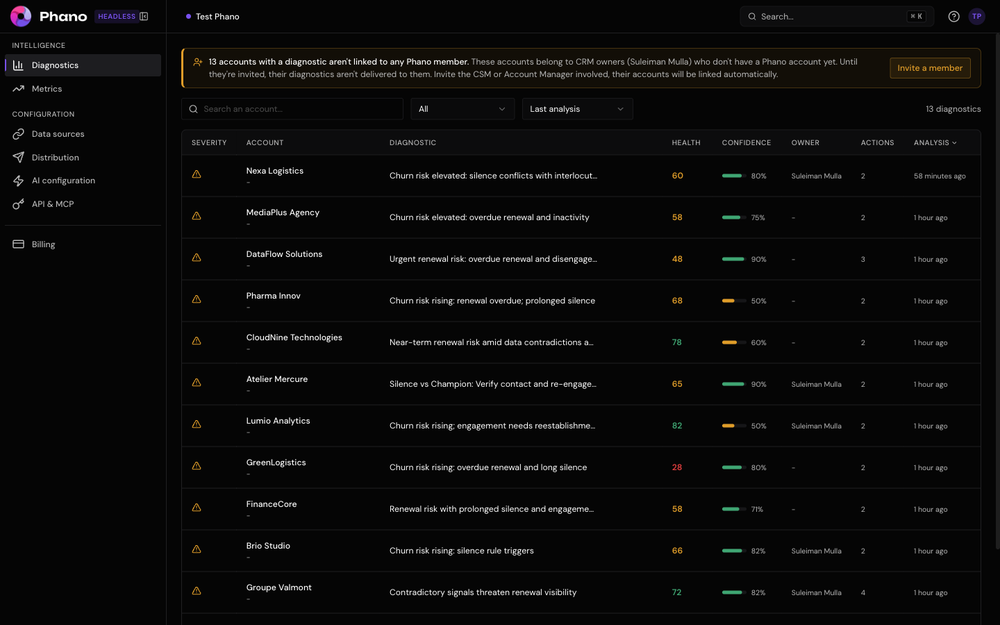Click the confidence bar for Pharma Innov
The width and height of the screenshot is (1000, 625).
click(x=733, y=301)
